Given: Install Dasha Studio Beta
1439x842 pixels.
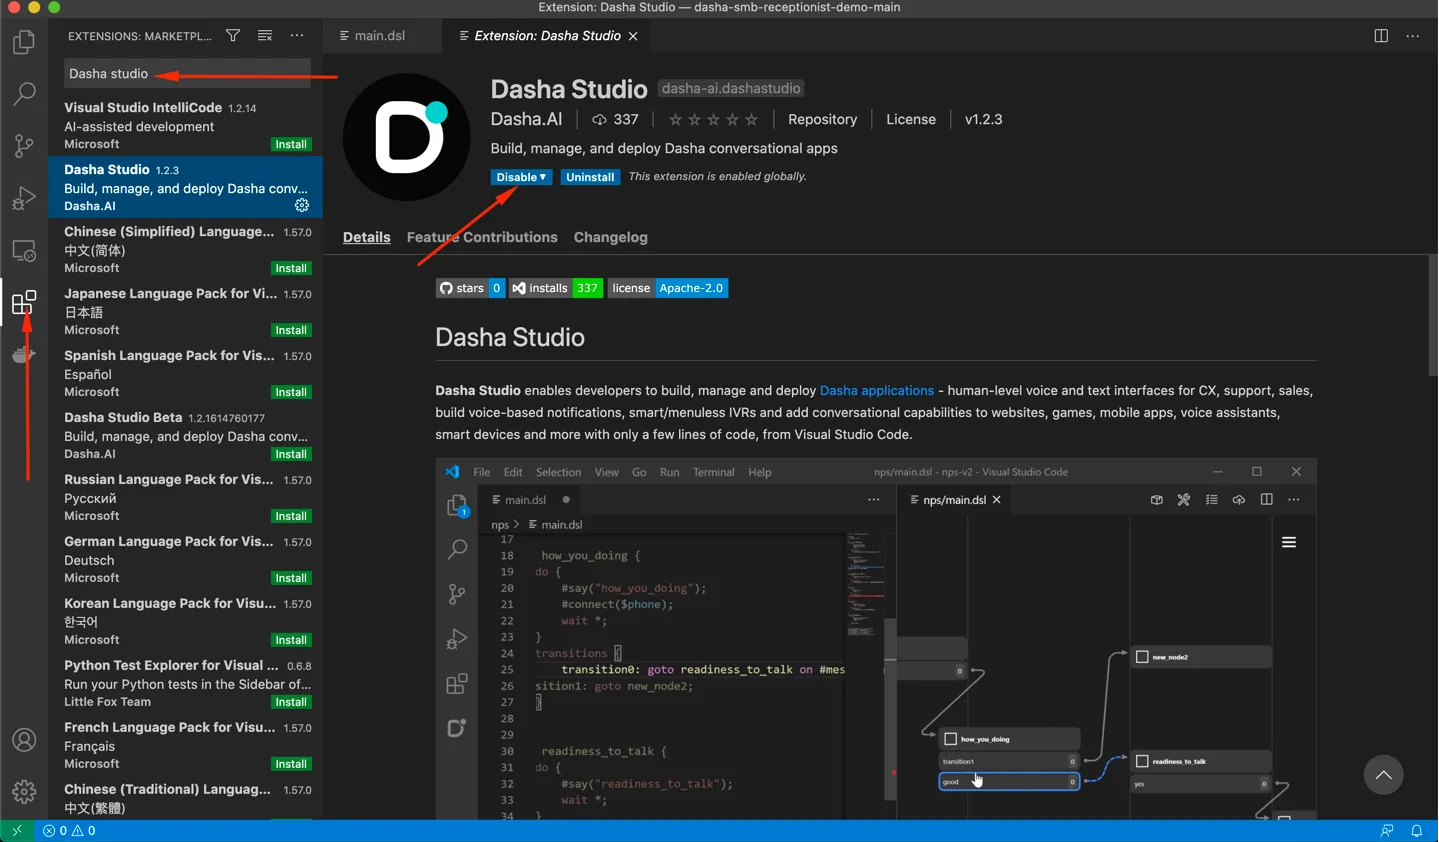Looking at the screenshot, I should click(291, 455).
